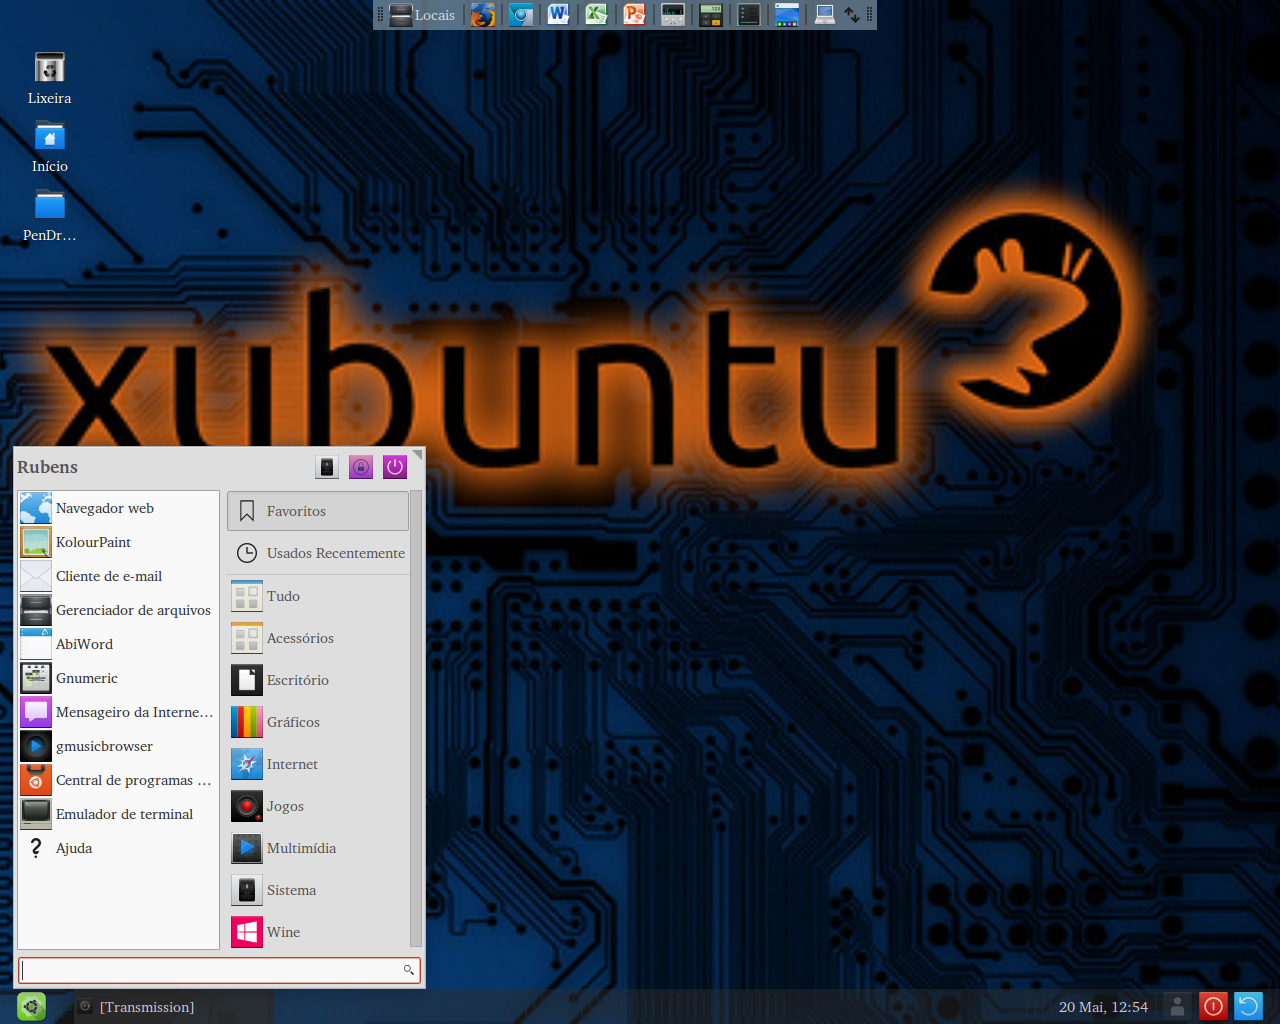Launch the Word icon in top panel

tap(558, 15)
